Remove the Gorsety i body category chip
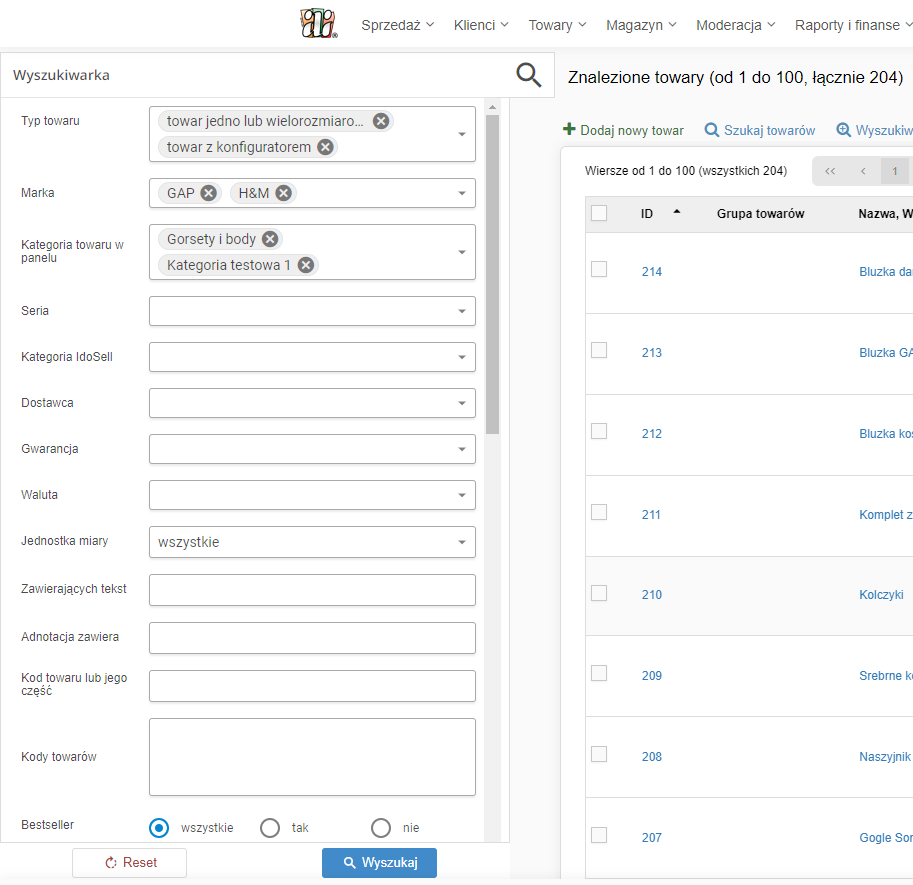 [270, 239]
